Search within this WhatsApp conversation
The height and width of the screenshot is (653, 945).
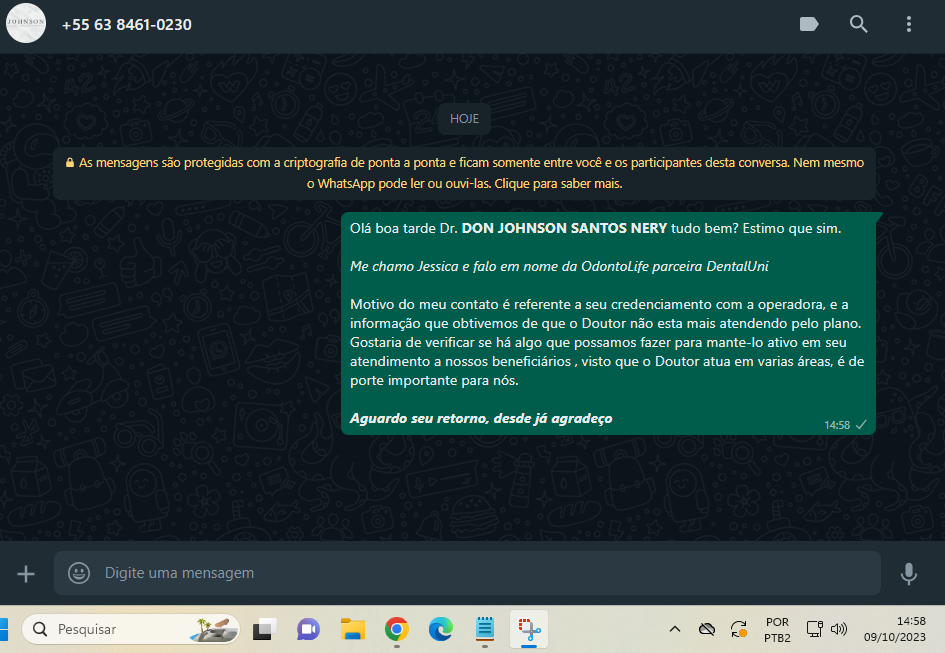tap(859, 24)
